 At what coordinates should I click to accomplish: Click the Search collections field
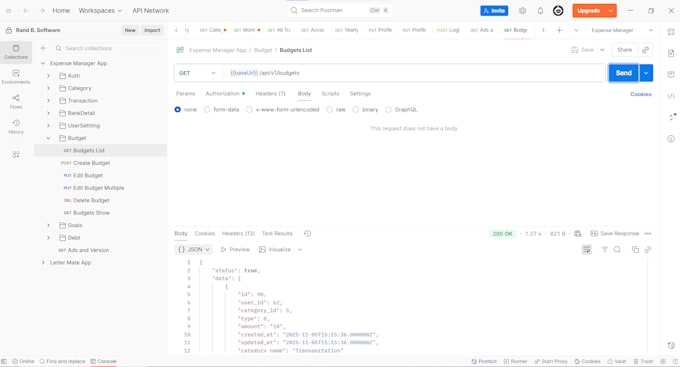coord(108,48)
